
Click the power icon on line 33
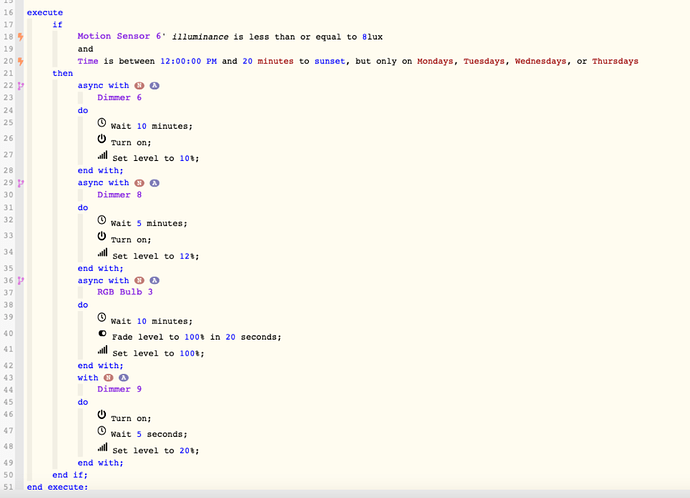coord(102,236)
